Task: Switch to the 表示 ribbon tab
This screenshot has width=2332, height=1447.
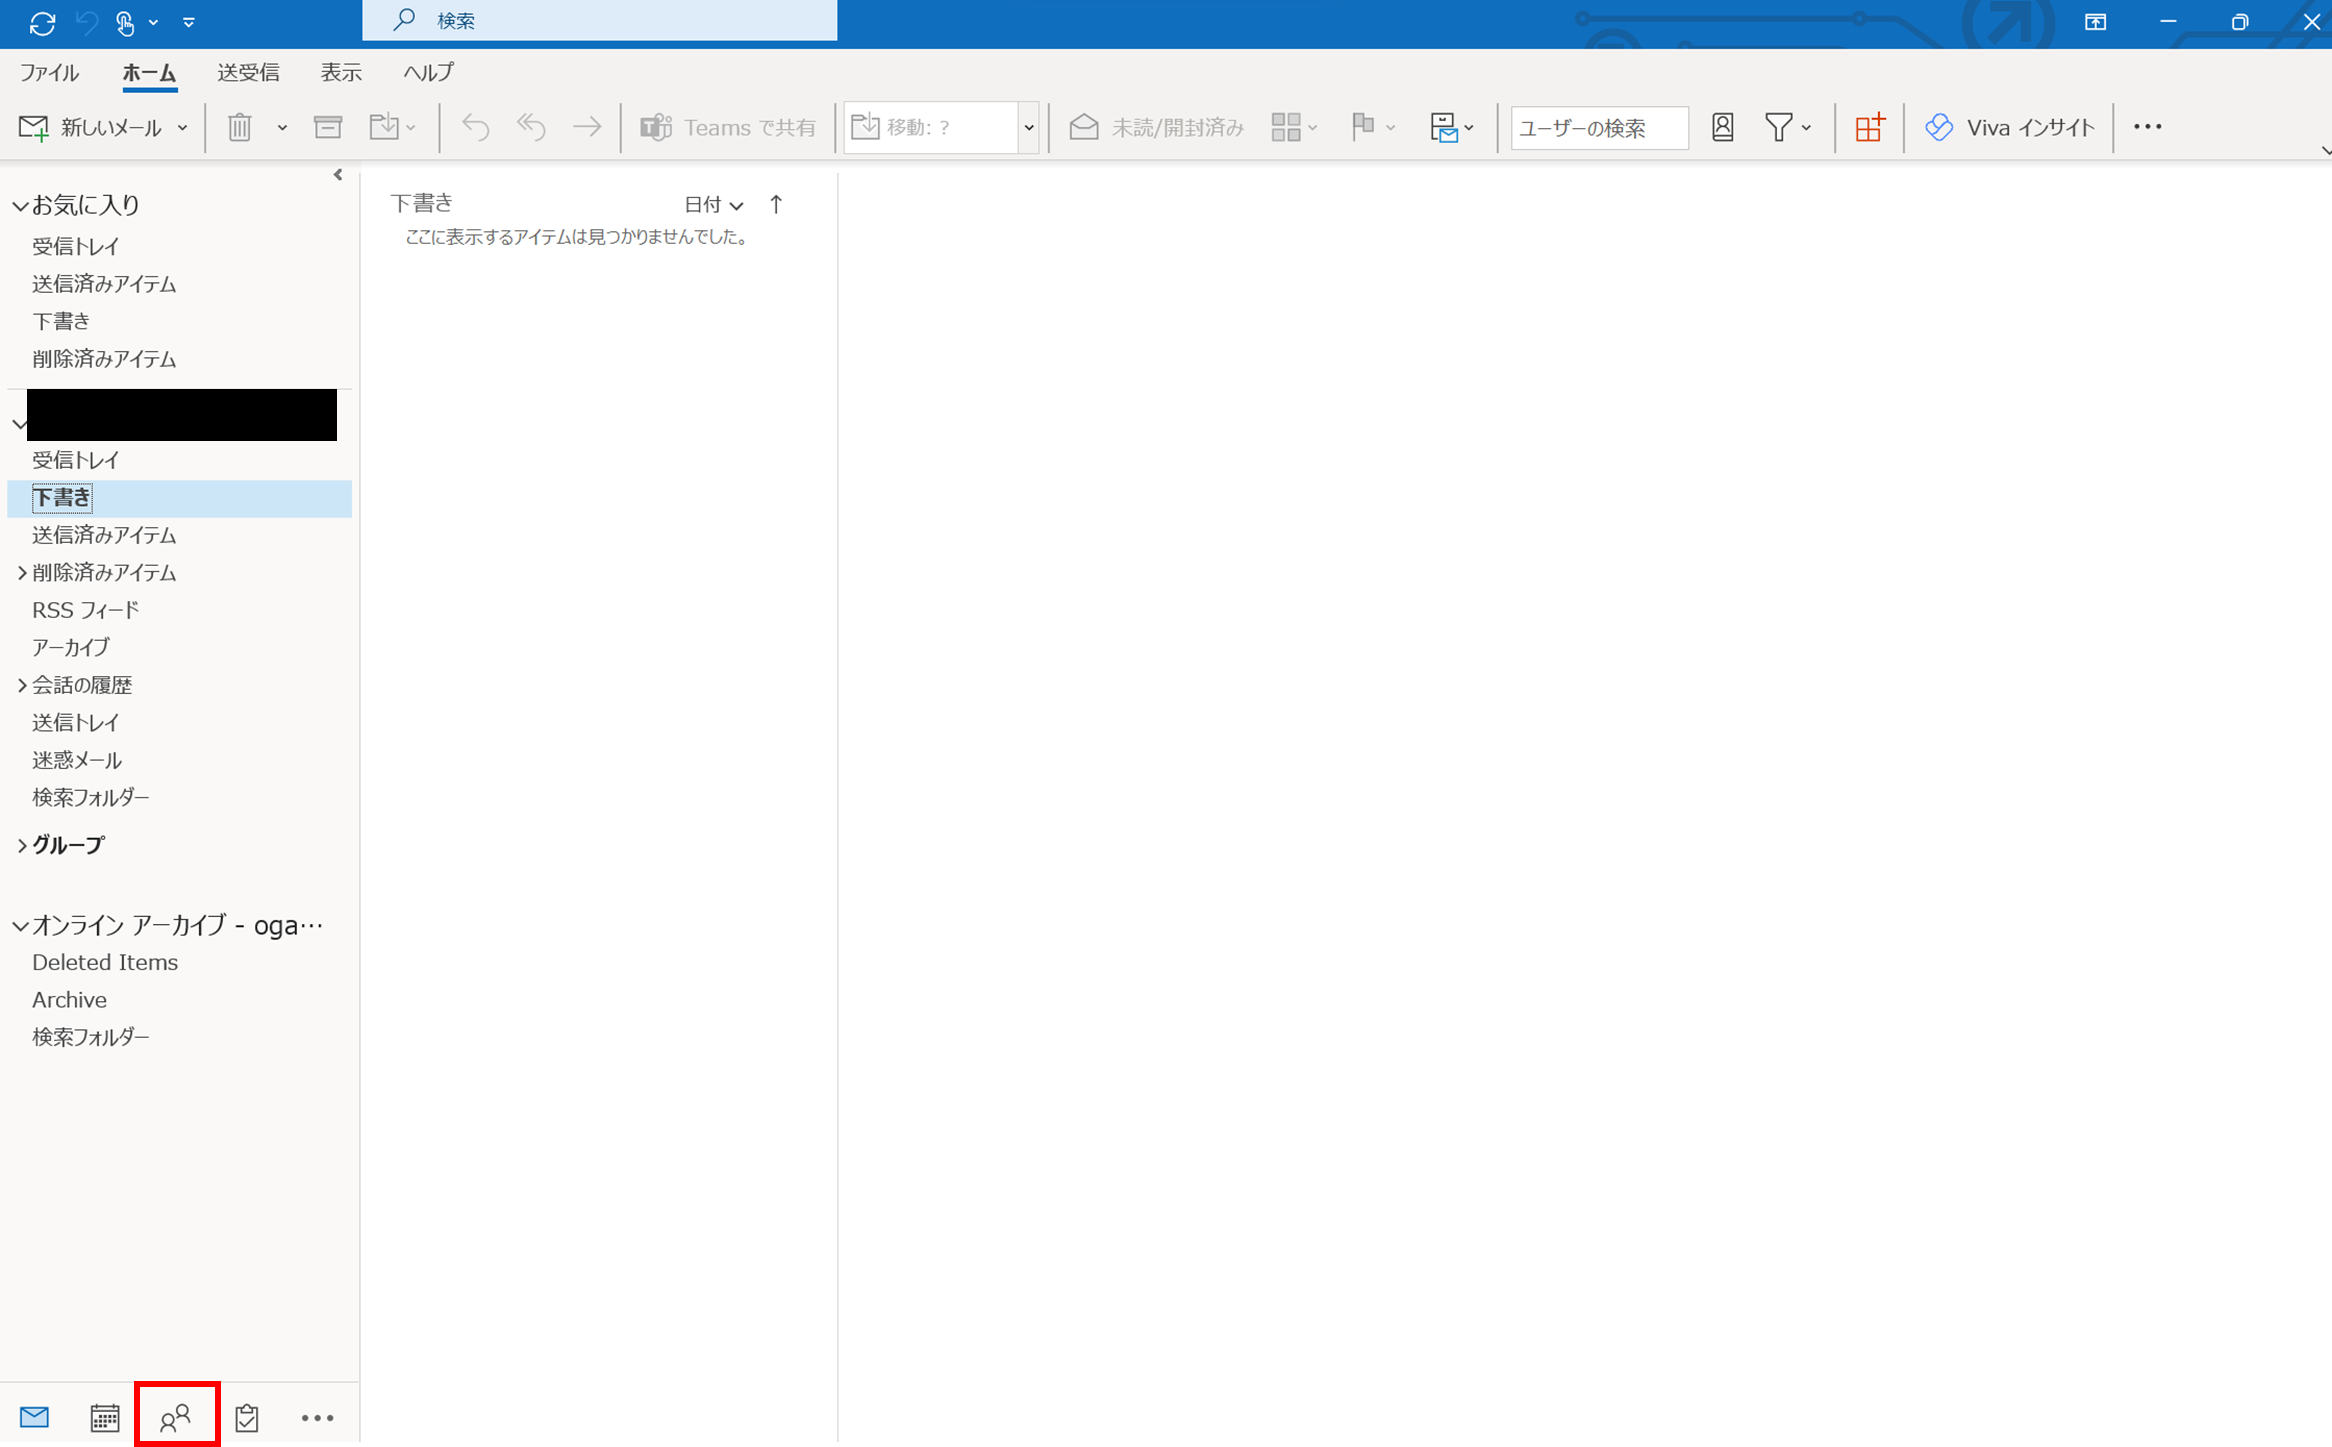Action: (340, 72)
